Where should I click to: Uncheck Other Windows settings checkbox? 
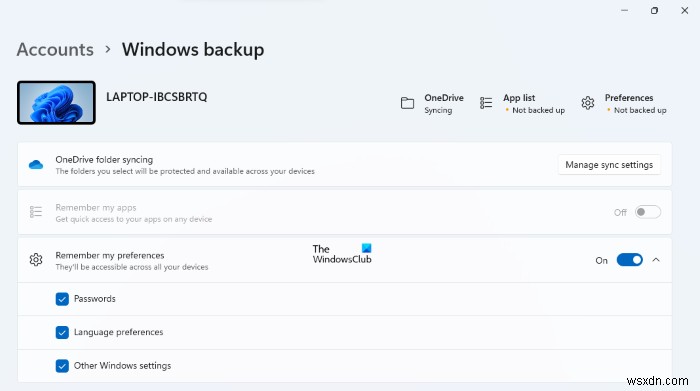point(62,366)
